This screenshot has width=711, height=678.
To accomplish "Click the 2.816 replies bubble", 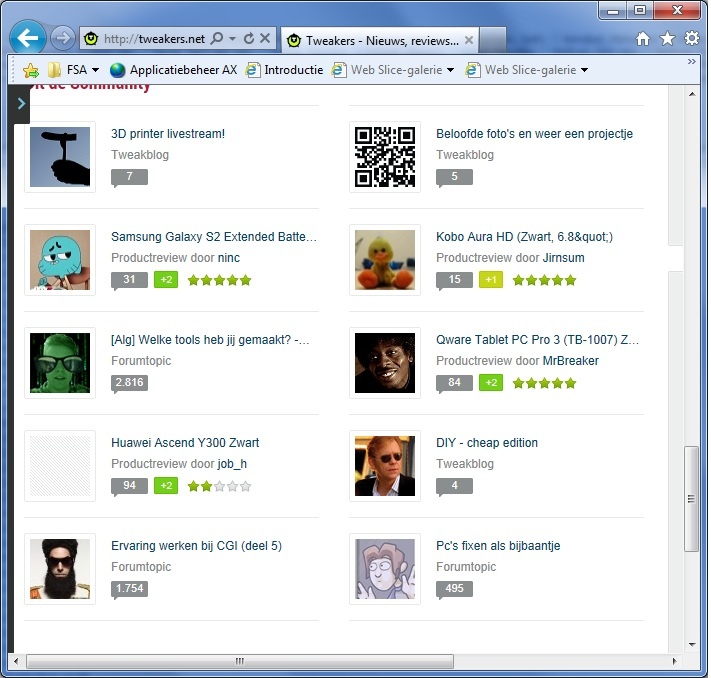I will pos(129,383).
